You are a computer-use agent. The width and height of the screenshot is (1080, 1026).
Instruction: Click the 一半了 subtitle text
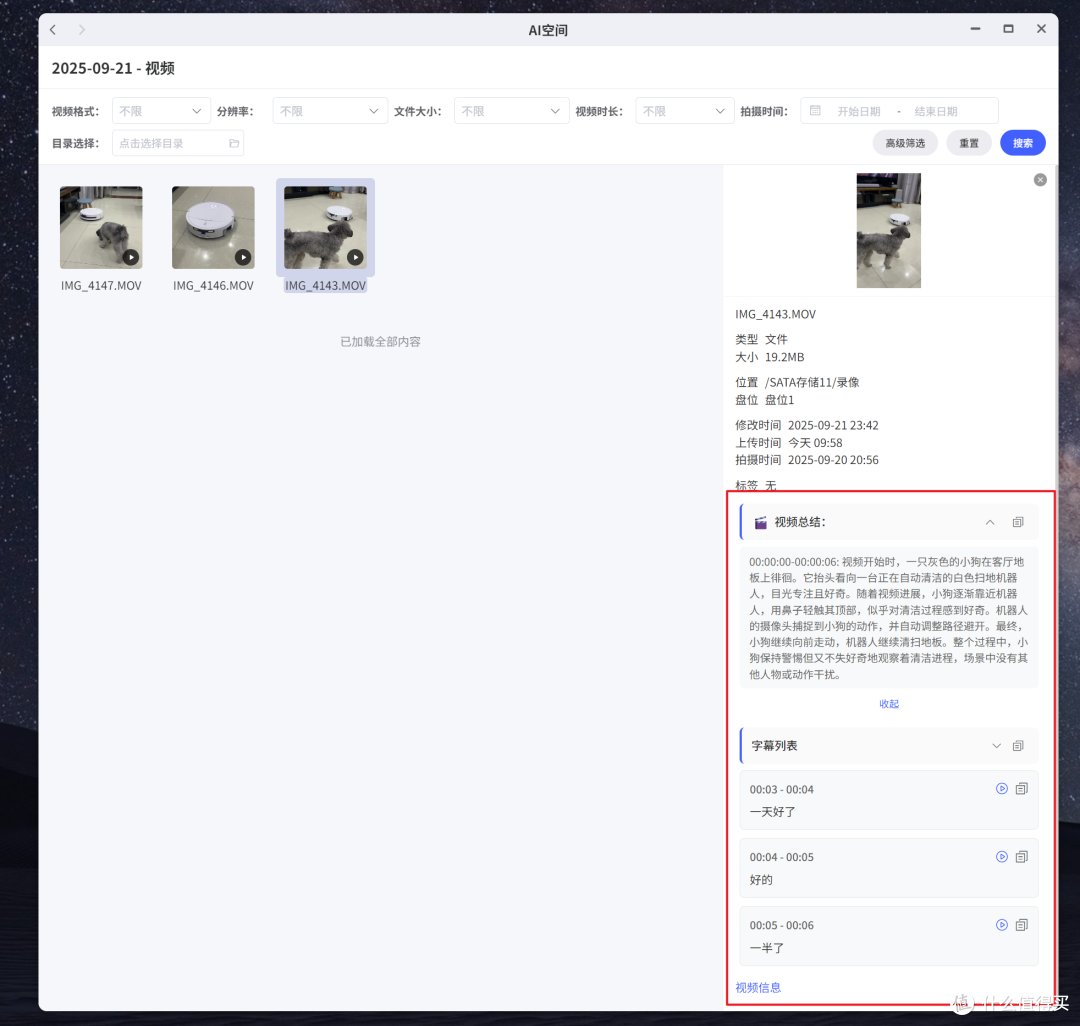(x=767, y=948)
